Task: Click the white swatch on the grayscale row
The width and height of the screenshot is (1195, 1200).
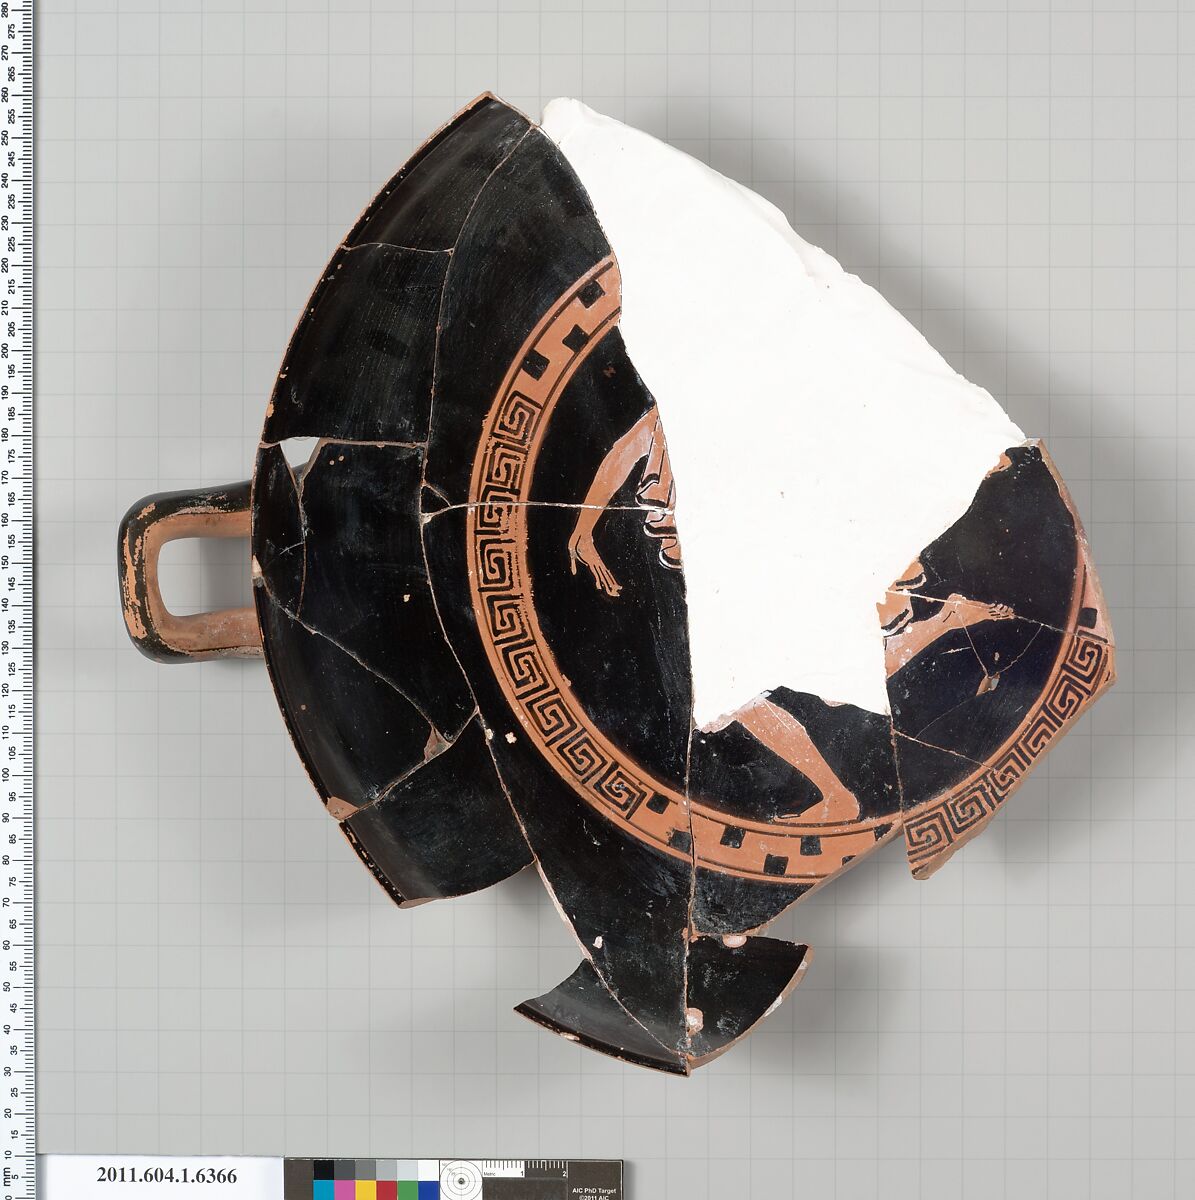Action: [x=428, y=1171]
